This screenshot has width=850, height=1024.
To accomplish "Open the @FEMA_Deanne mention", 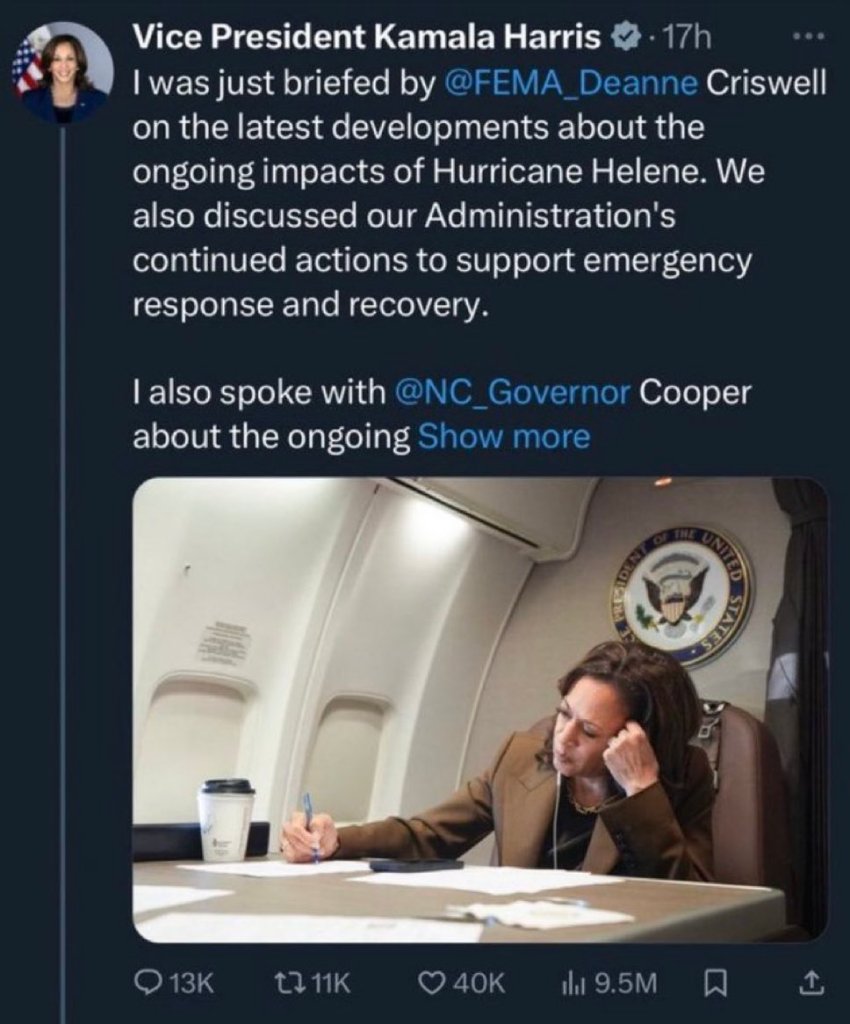I will point(570,84).
